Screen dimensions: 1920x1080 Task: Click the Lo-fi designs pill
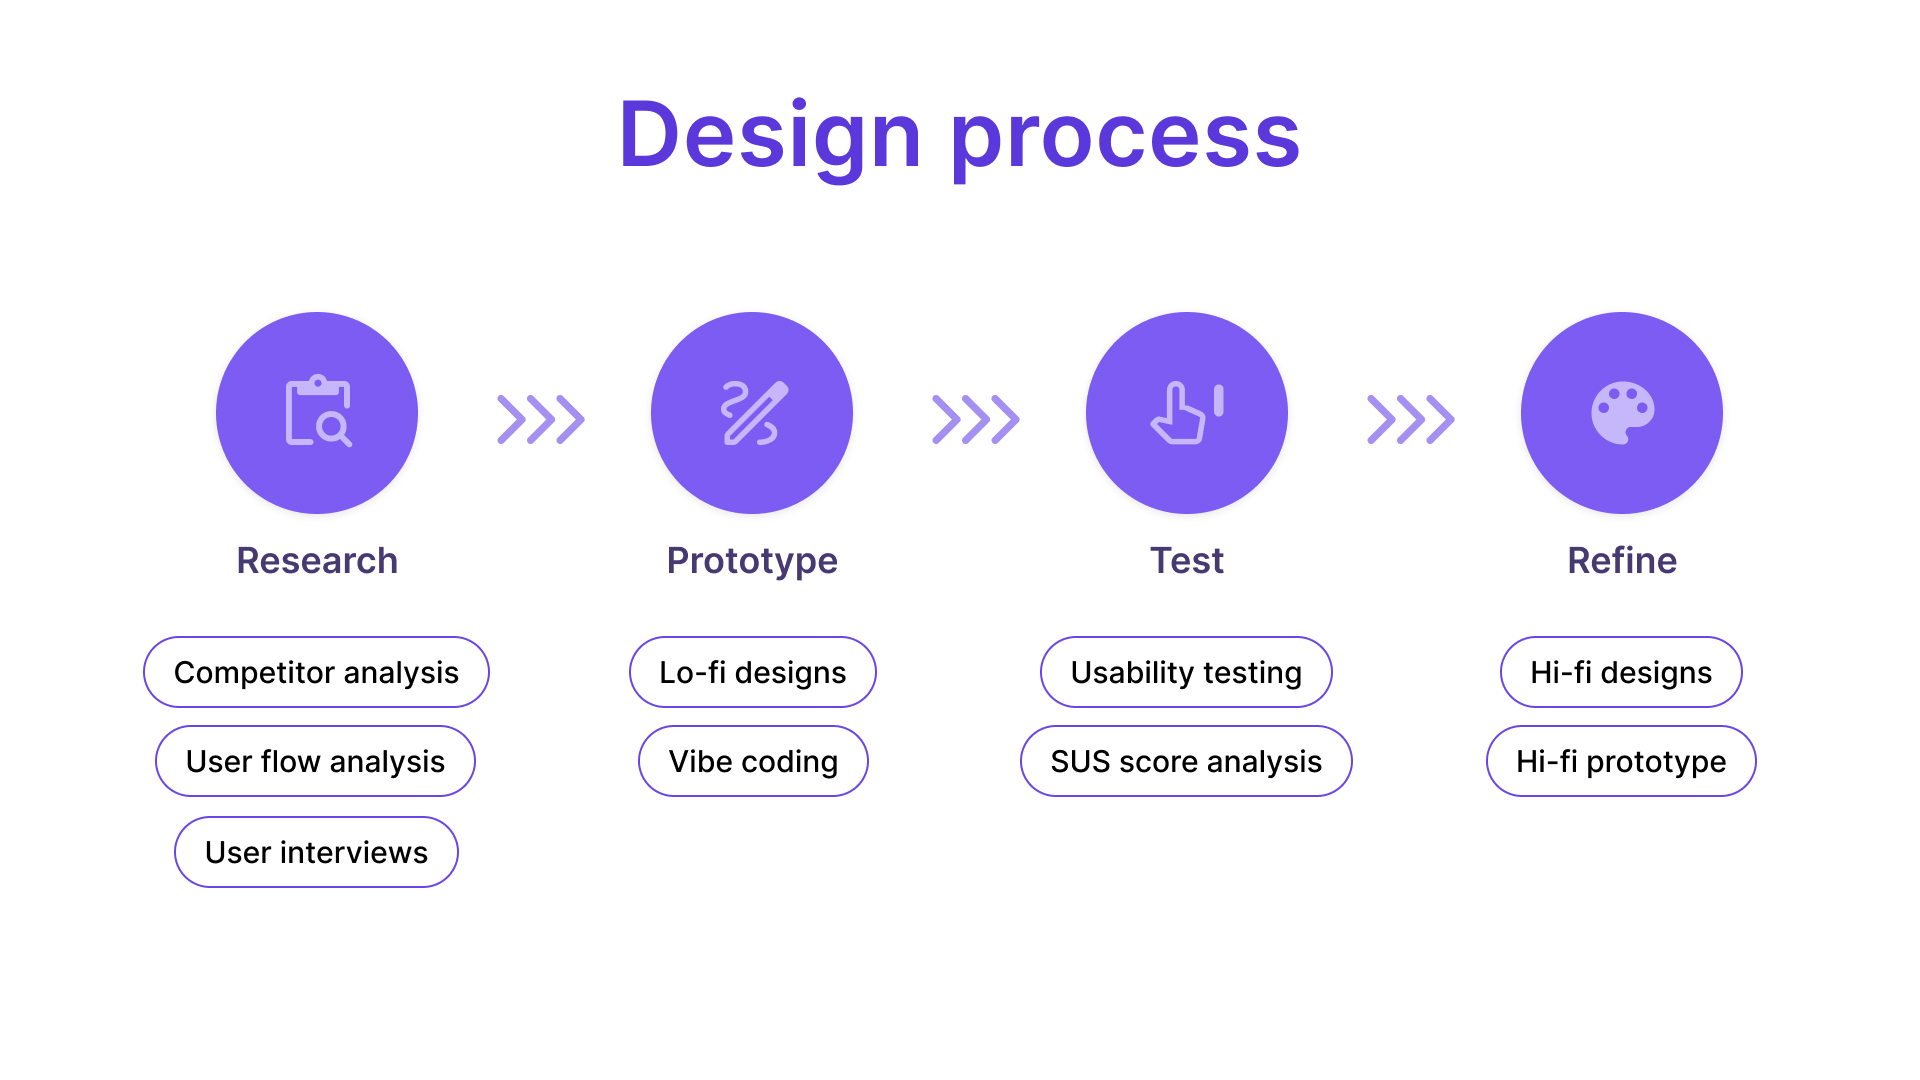(x=753, y=672)
